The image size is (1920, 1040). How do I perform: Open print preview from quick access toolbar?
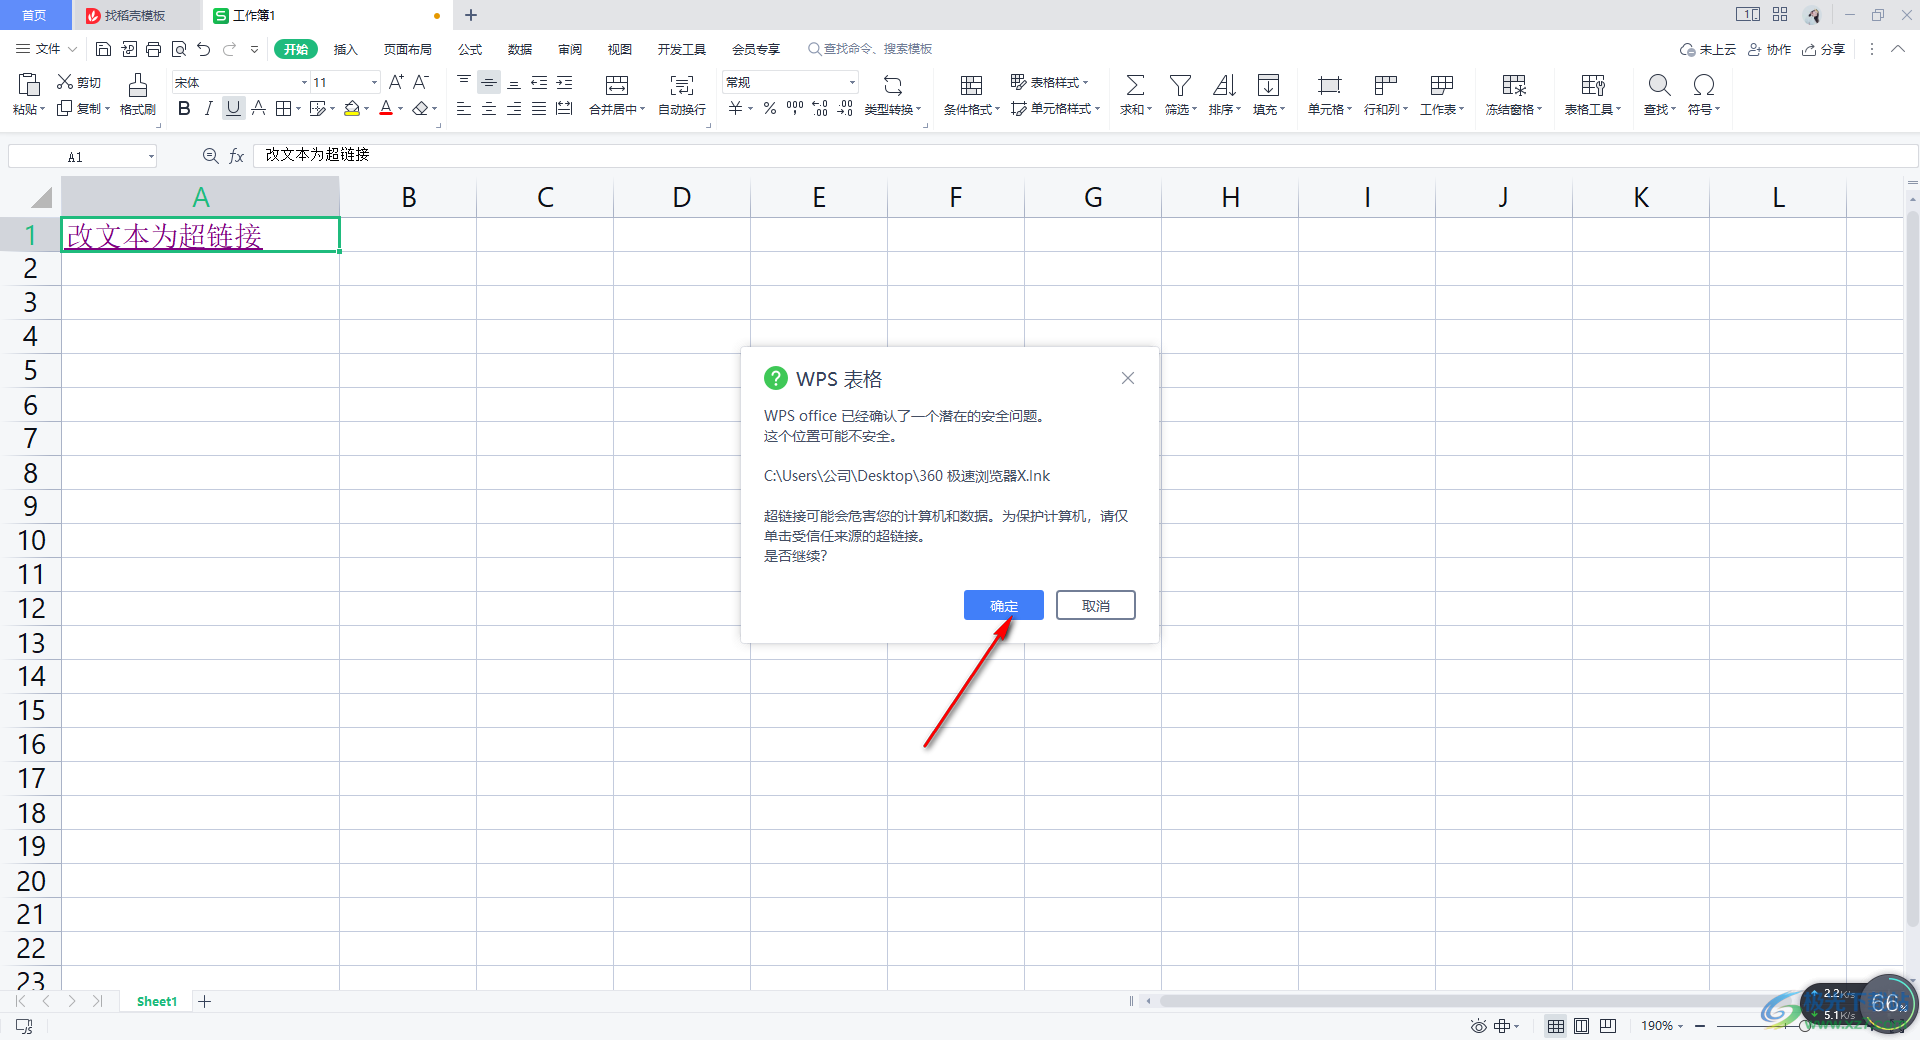(x=178, y=49)
